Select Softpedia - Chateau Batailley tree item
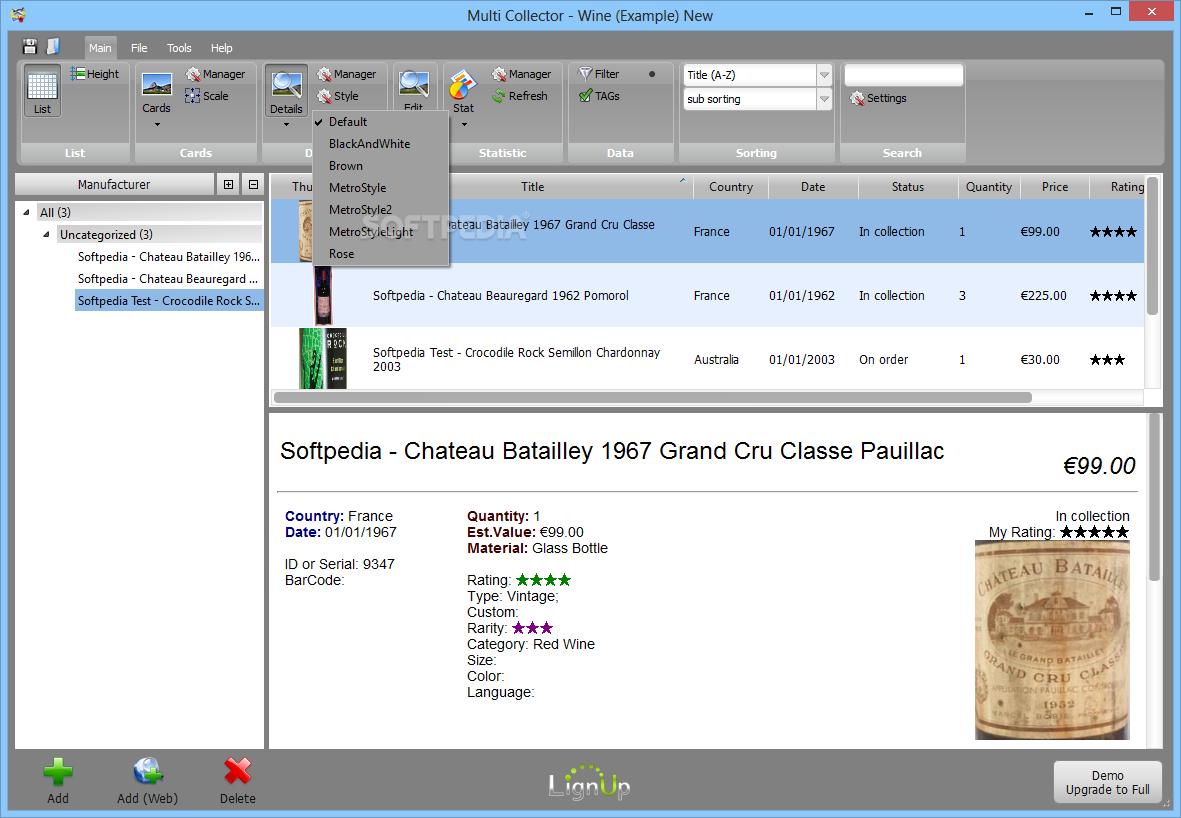 pyautogui.click(x=169, y=257)
